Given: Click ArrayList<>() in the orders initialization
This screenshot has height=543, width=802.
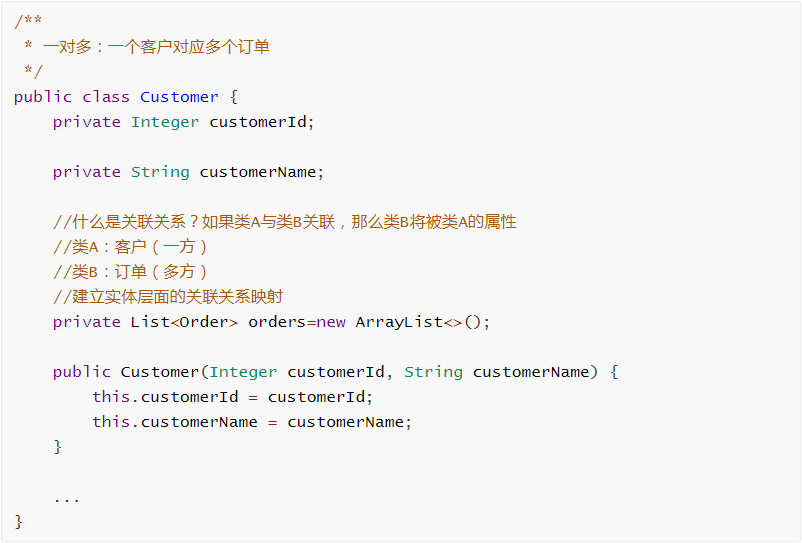Looking at the screenshot, I should tap(422, 322).
